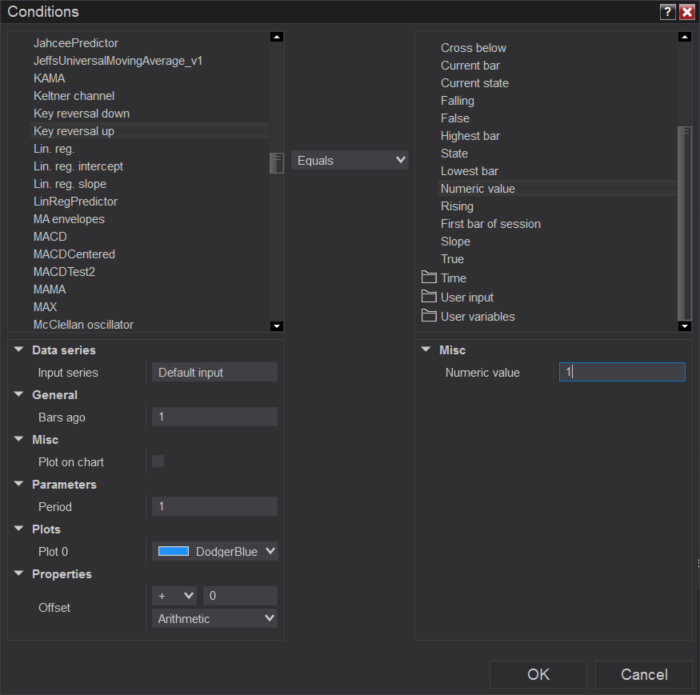700x695 pixels.
Task: Click the Offset value field
Action: 240,596
